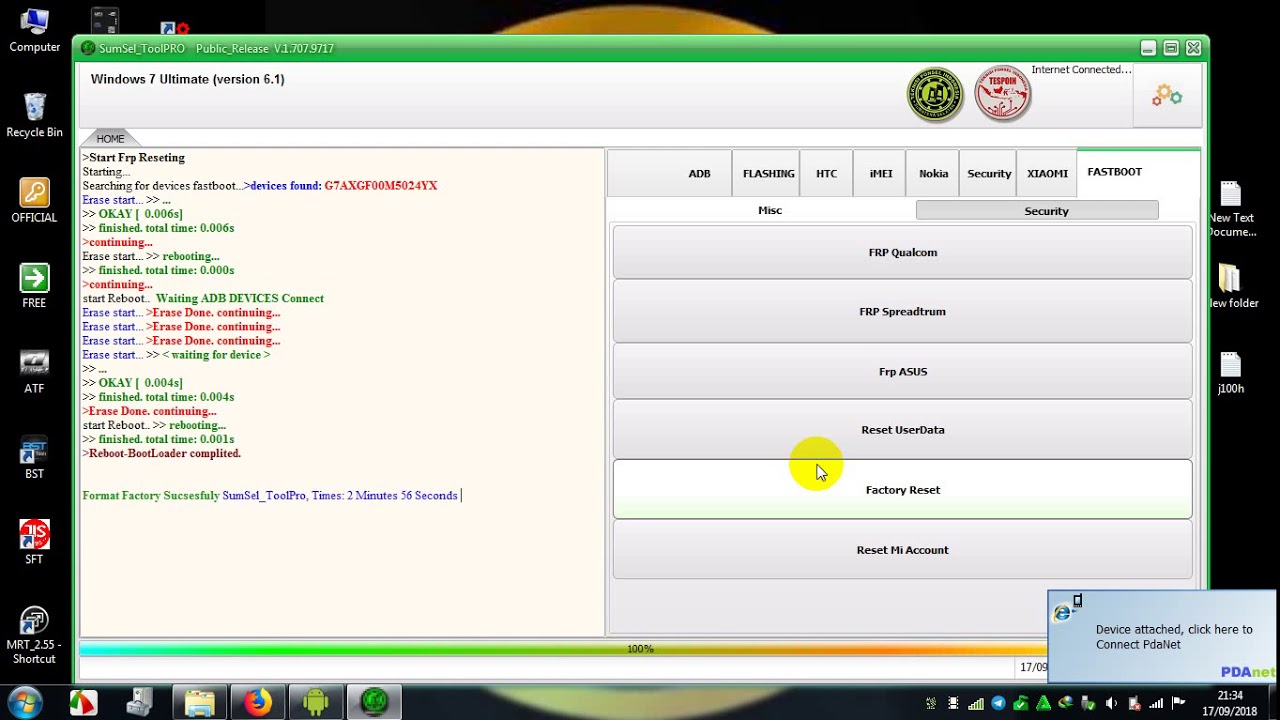1280x720 pixels.
Task: Click the 100% progress bar
Action: click(x=640, y=649)
